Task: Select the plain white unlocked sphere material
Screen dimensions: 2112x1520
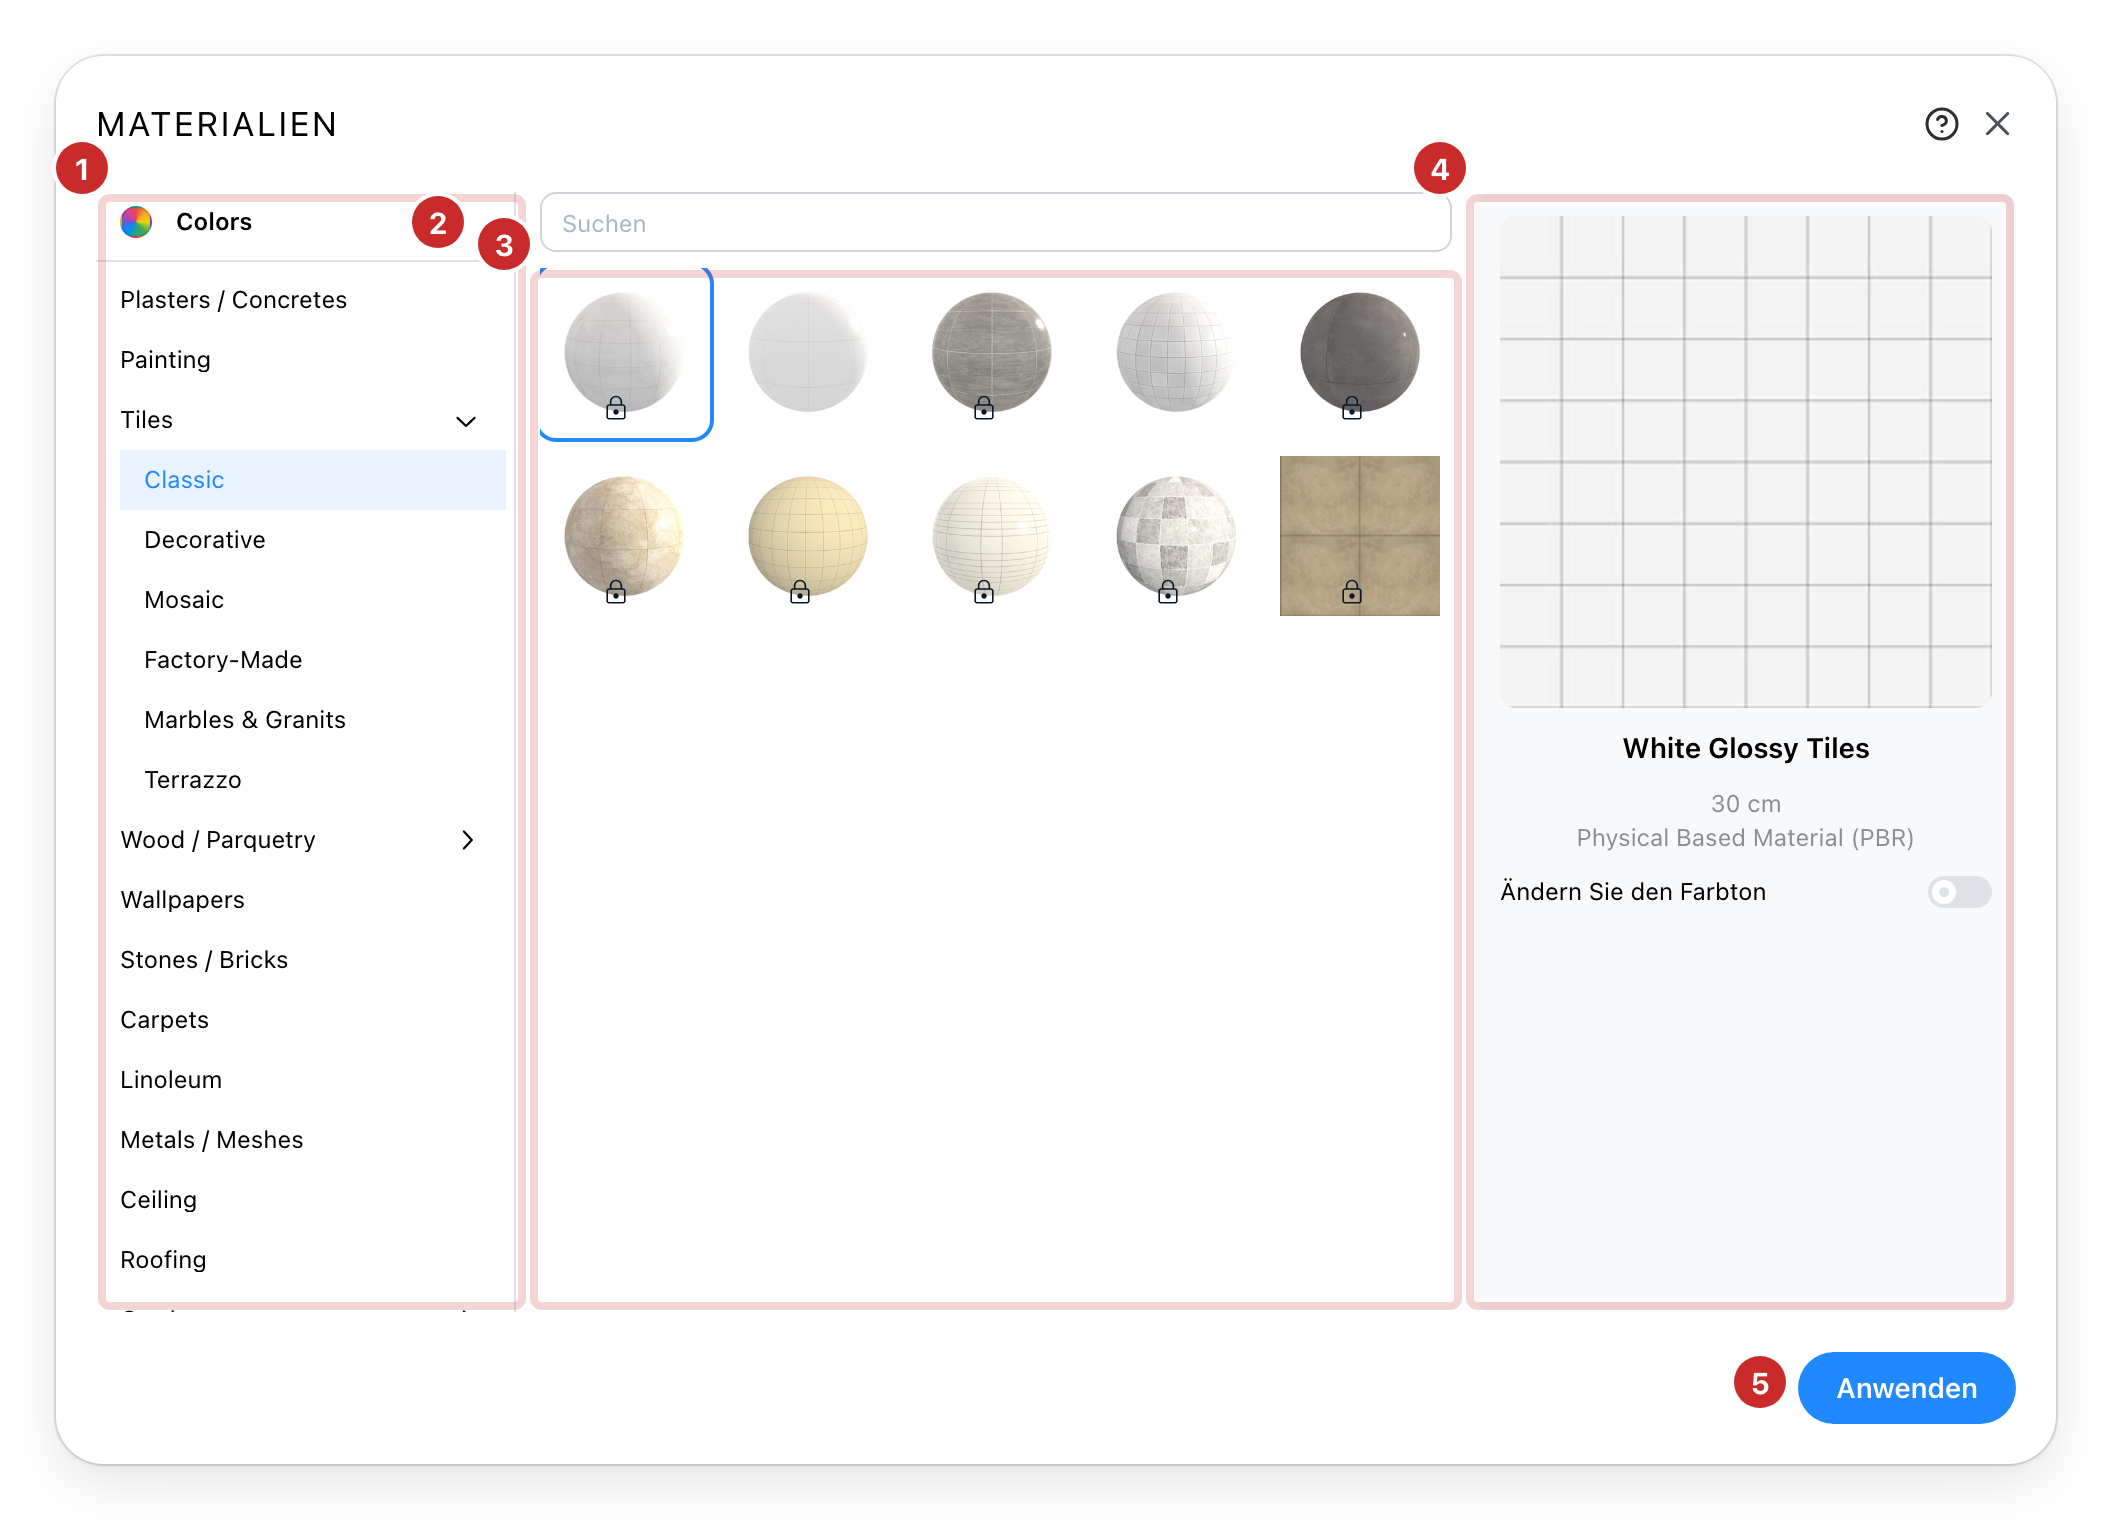Action: point(808,352)
